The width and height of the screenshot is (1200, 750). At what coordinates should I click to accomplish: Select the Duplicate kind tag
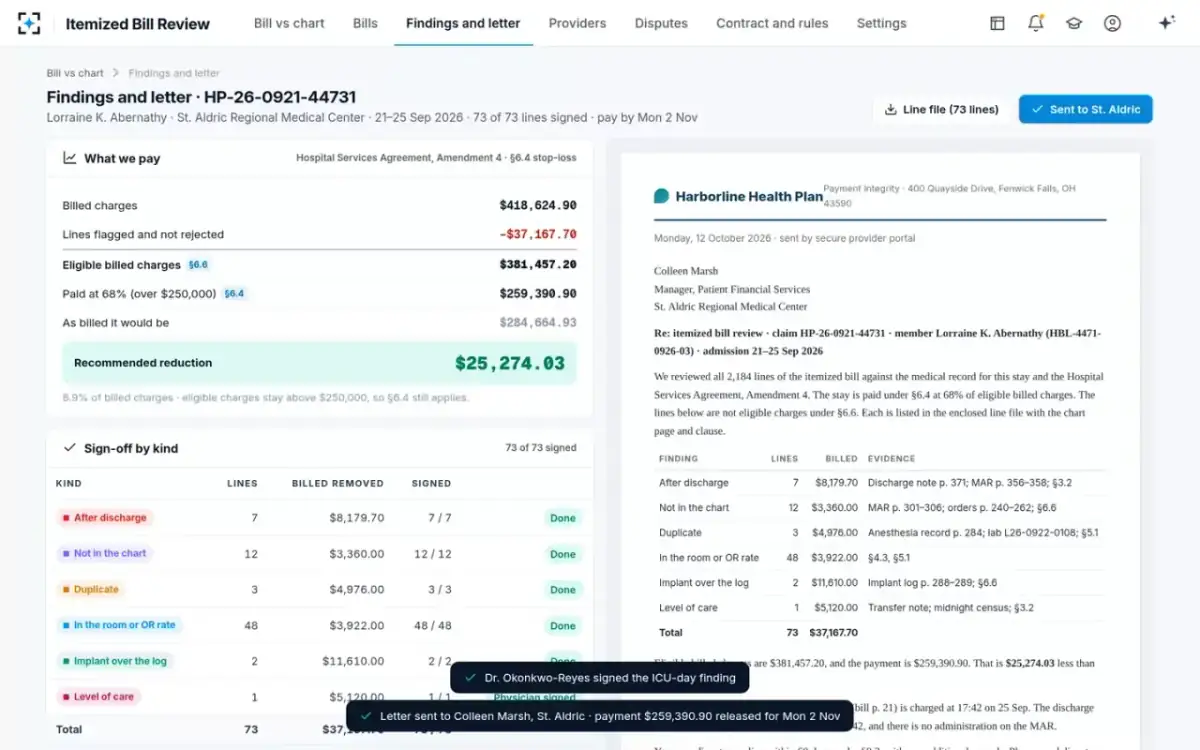point(90,590)
